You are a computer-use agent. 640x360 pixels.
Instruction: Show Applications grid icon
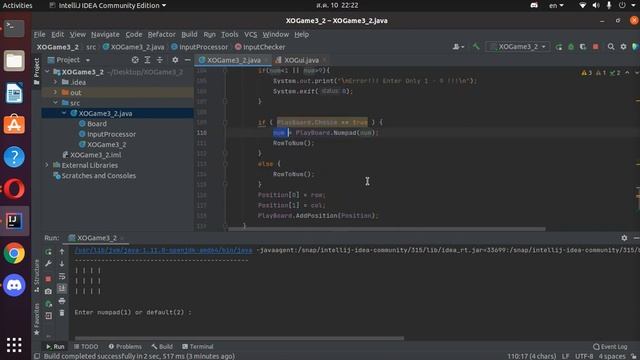14,344
